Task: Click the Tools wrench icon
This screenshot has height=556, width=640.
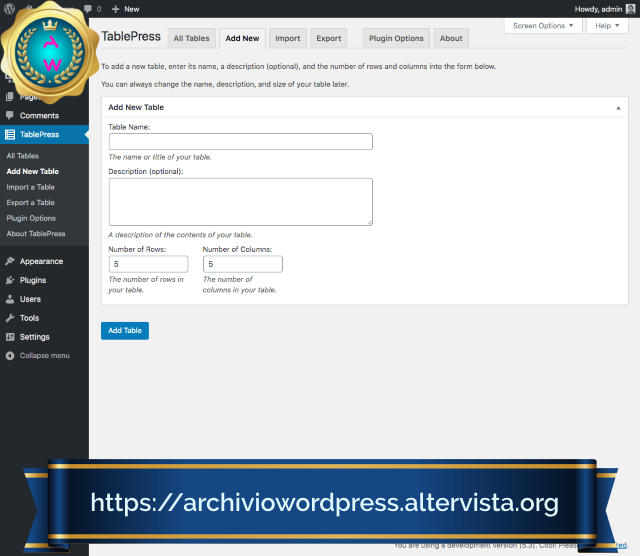Action: point(10,318)
